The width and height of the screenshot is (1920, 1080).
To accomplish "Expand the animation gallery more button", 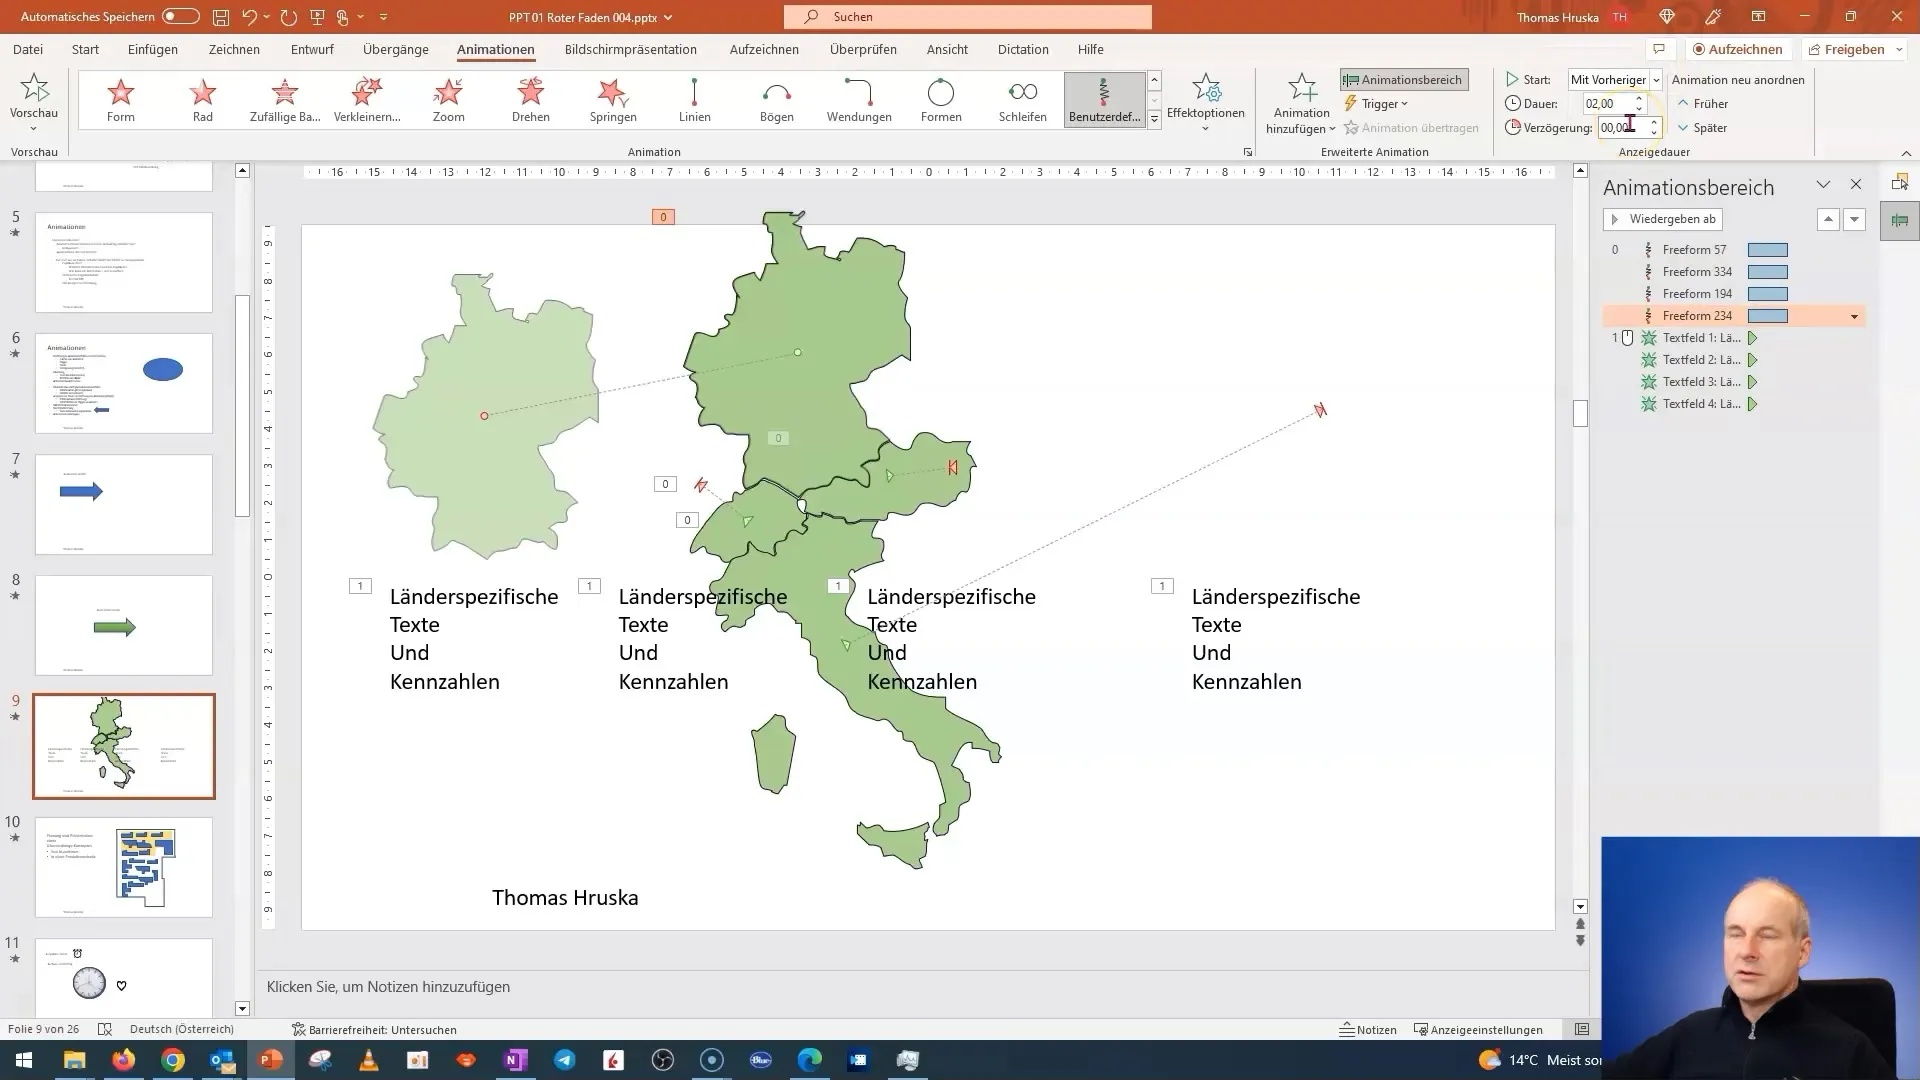I will (x=1154, y=119).
